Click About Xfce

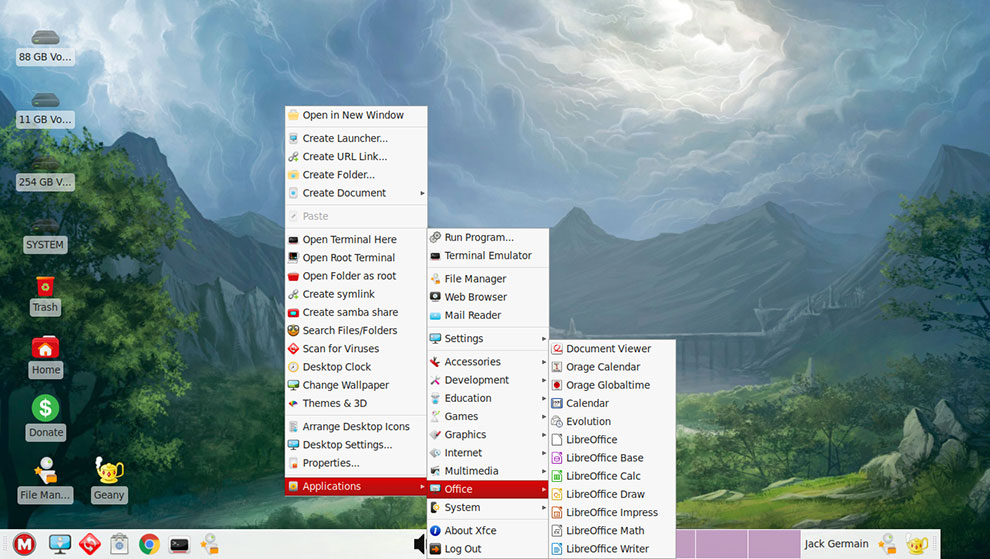coord(488,531)
